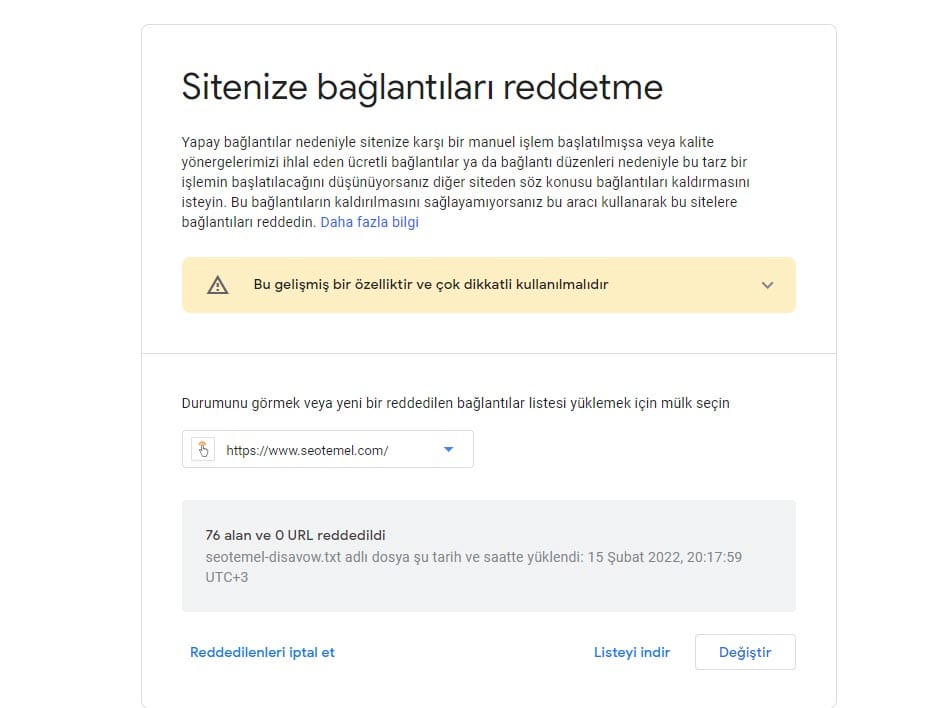Click the gray disavow status box
The height and width of the screenshot is (708, 943).
coord(488,556)
